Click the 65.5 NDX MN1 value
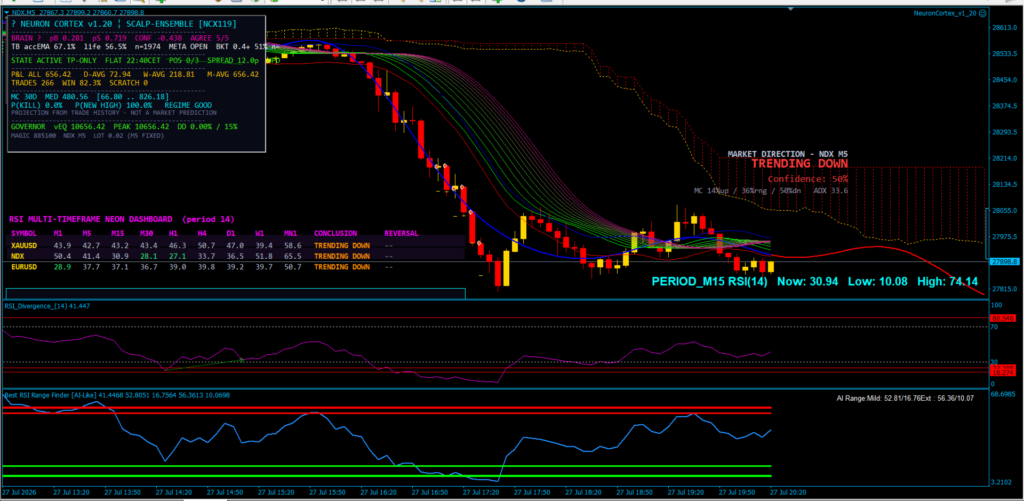 click(293, 256)
